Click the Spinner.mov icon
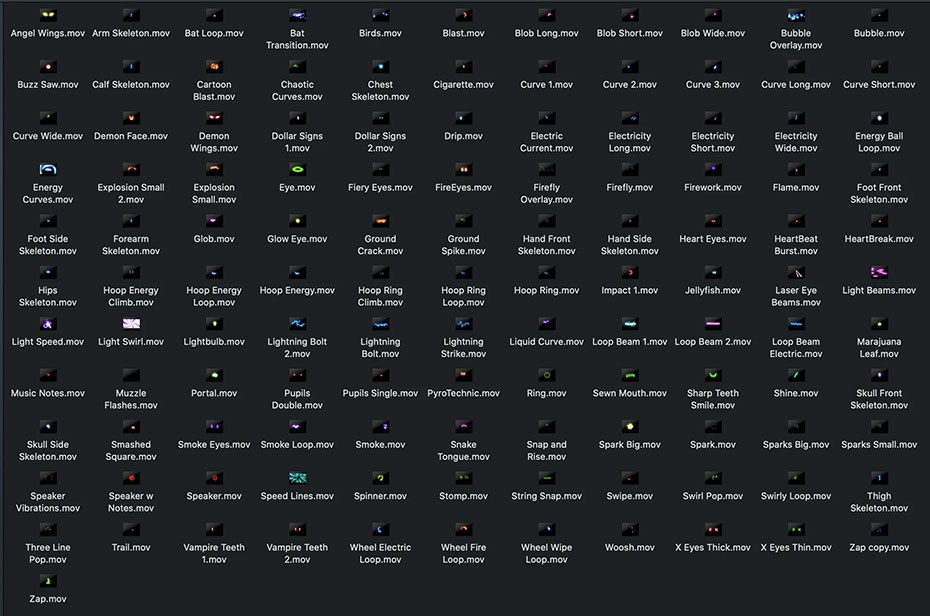 pyautogui.click(x=380, y=478)
